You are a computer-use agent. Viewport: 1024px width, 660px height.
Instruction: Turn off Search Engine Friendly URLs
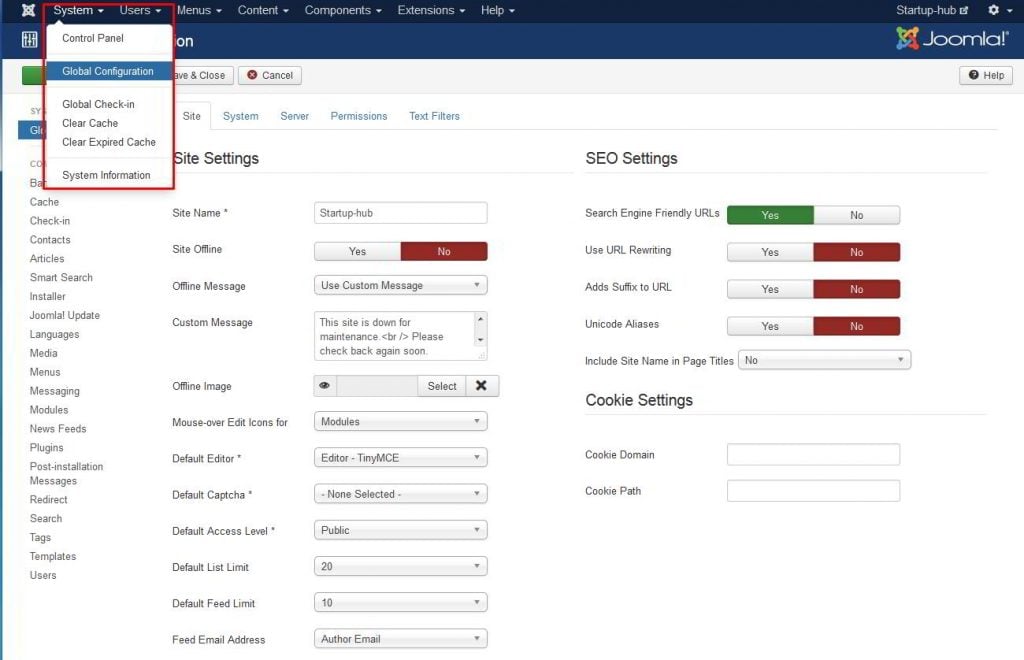(x=856, y=215)
